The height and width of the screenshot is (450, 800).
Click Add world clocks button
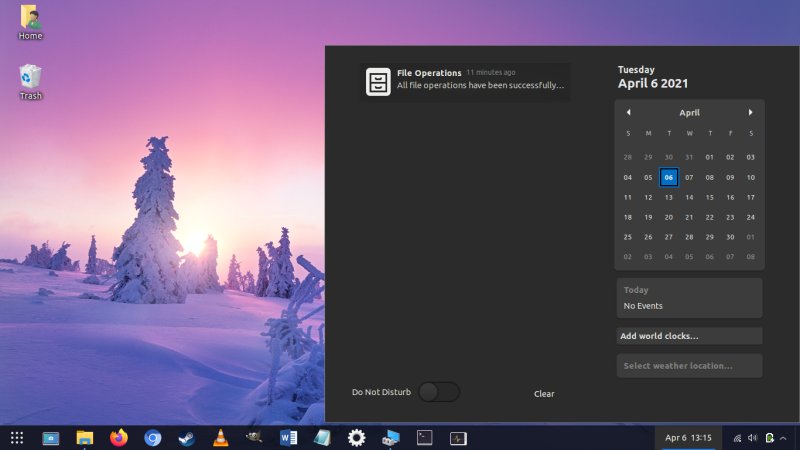point(689,336)
